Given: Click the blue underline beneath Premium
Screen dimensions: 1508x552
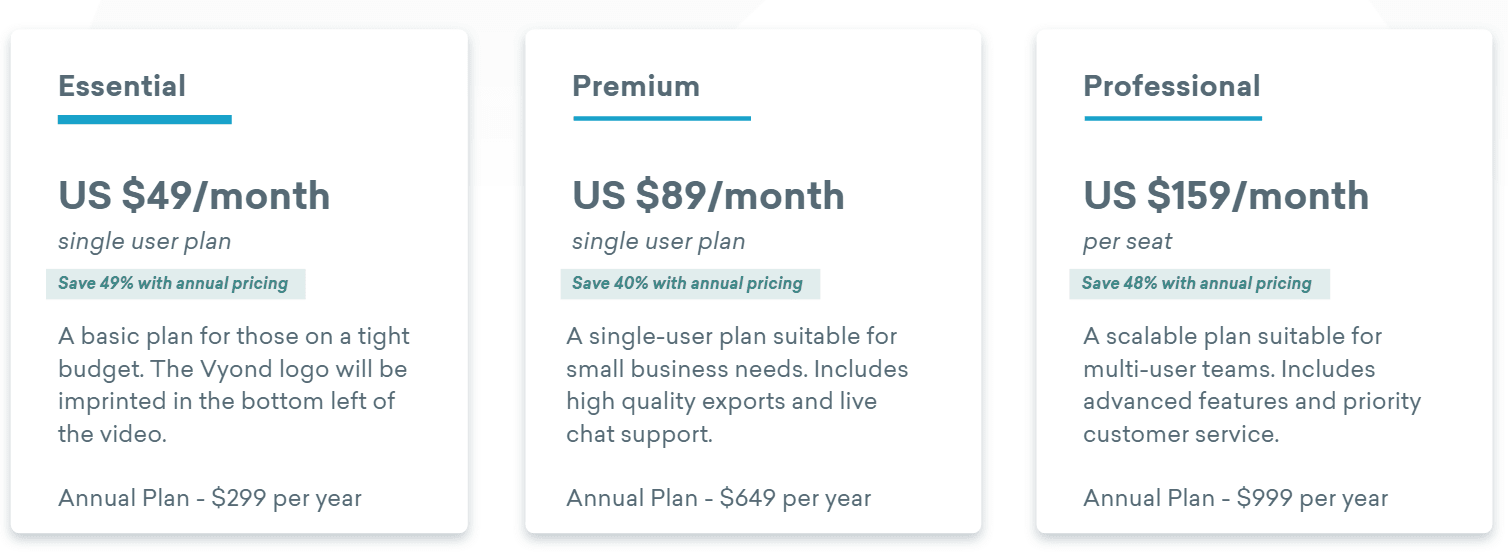Looking at the screenshot, I should (662, 118).
